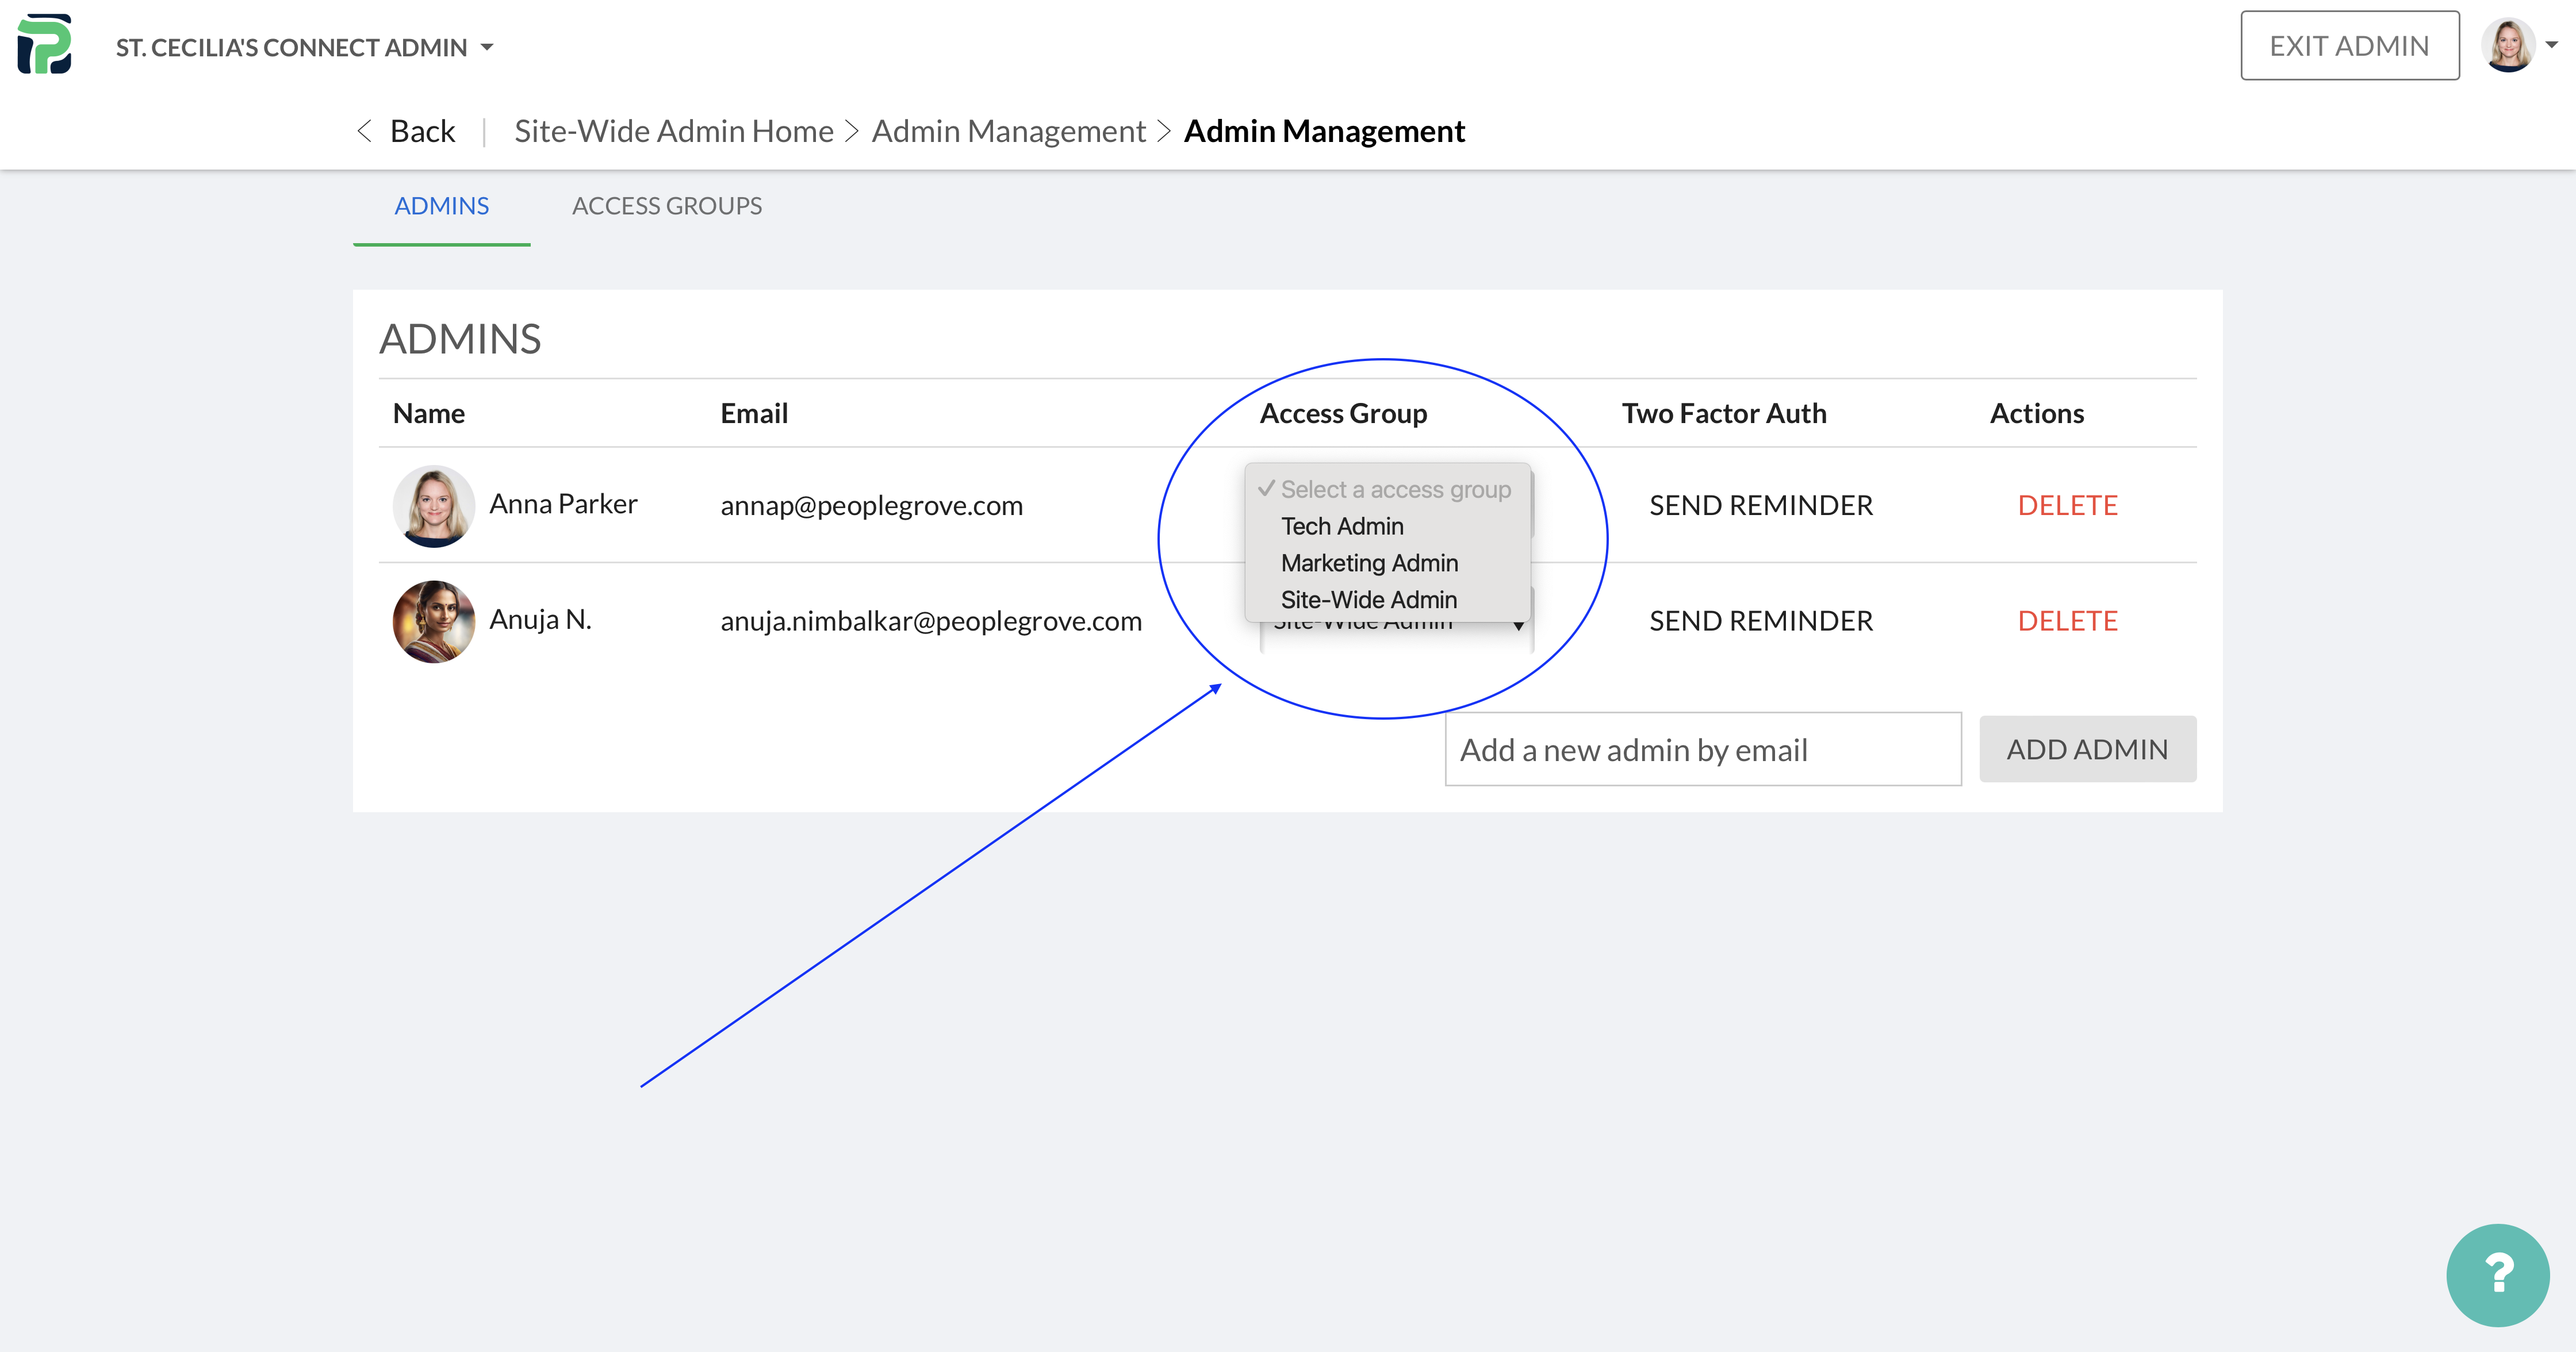Choose Marketing Admin from the dropdown list
The width and height of the screenshot is (2576, 1352).
(1388, 563)
